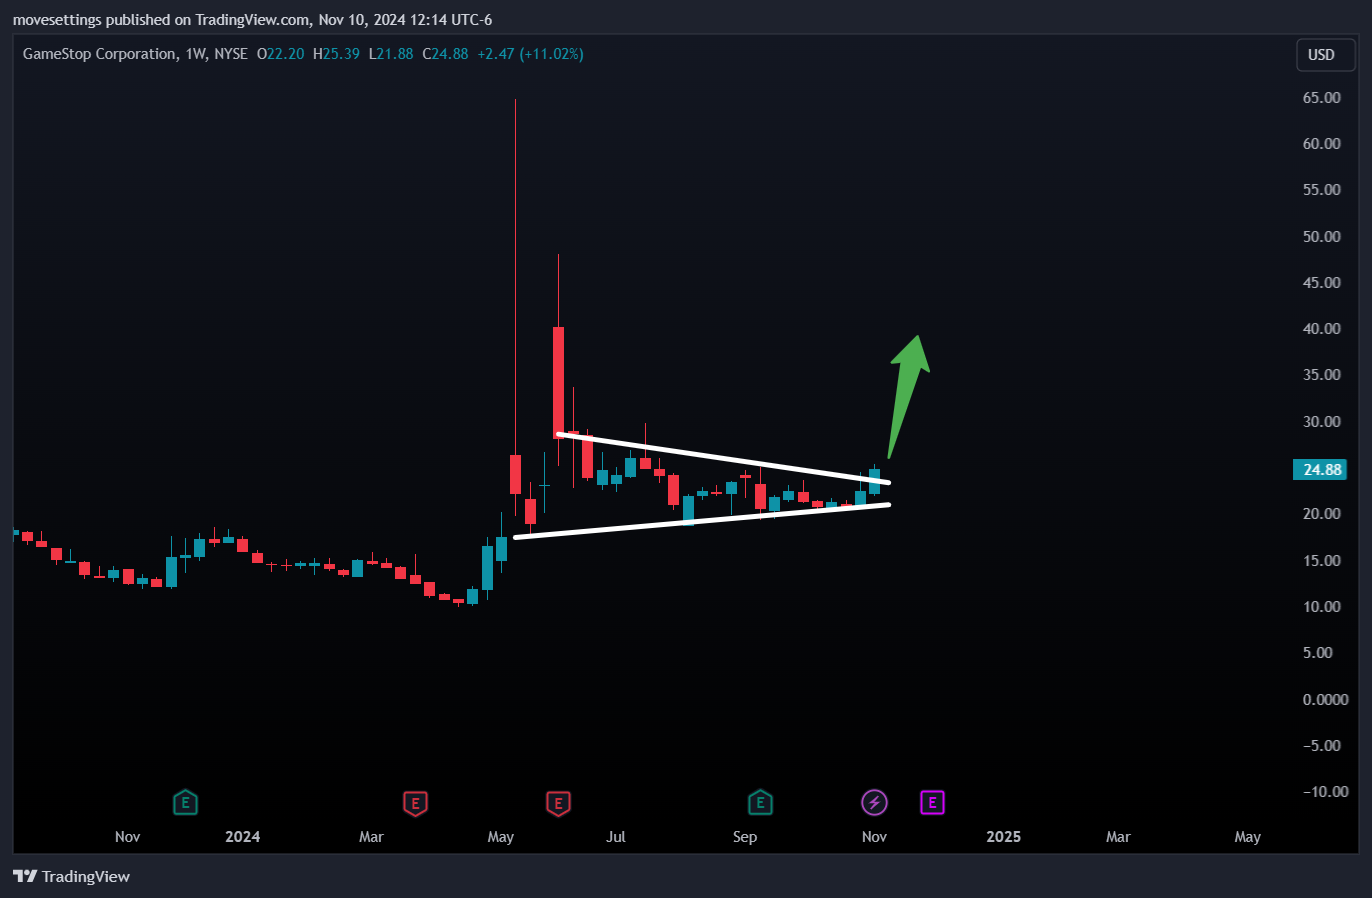1372x898 pixels.
Task: Click the purple lightning event marker
Action: pos(874,802)
